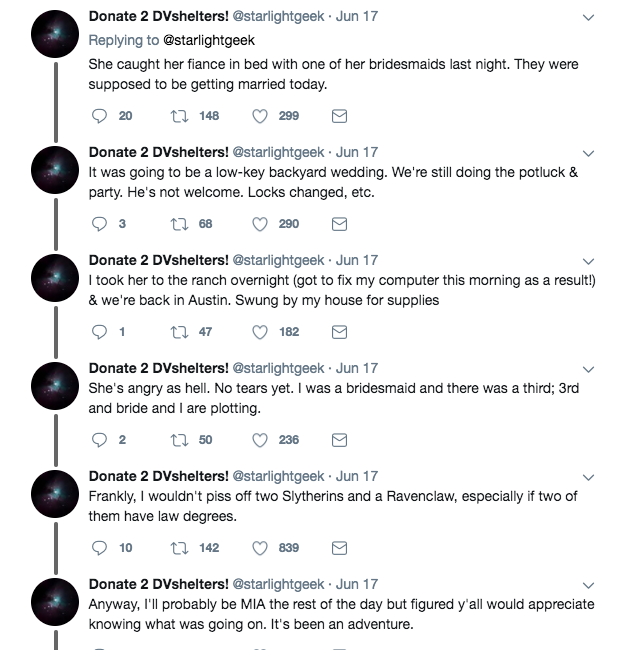This screenshot has height=650, width=629.
Task: Like the ranch overnight tweet with 182 likes
Action: [260, 332]
